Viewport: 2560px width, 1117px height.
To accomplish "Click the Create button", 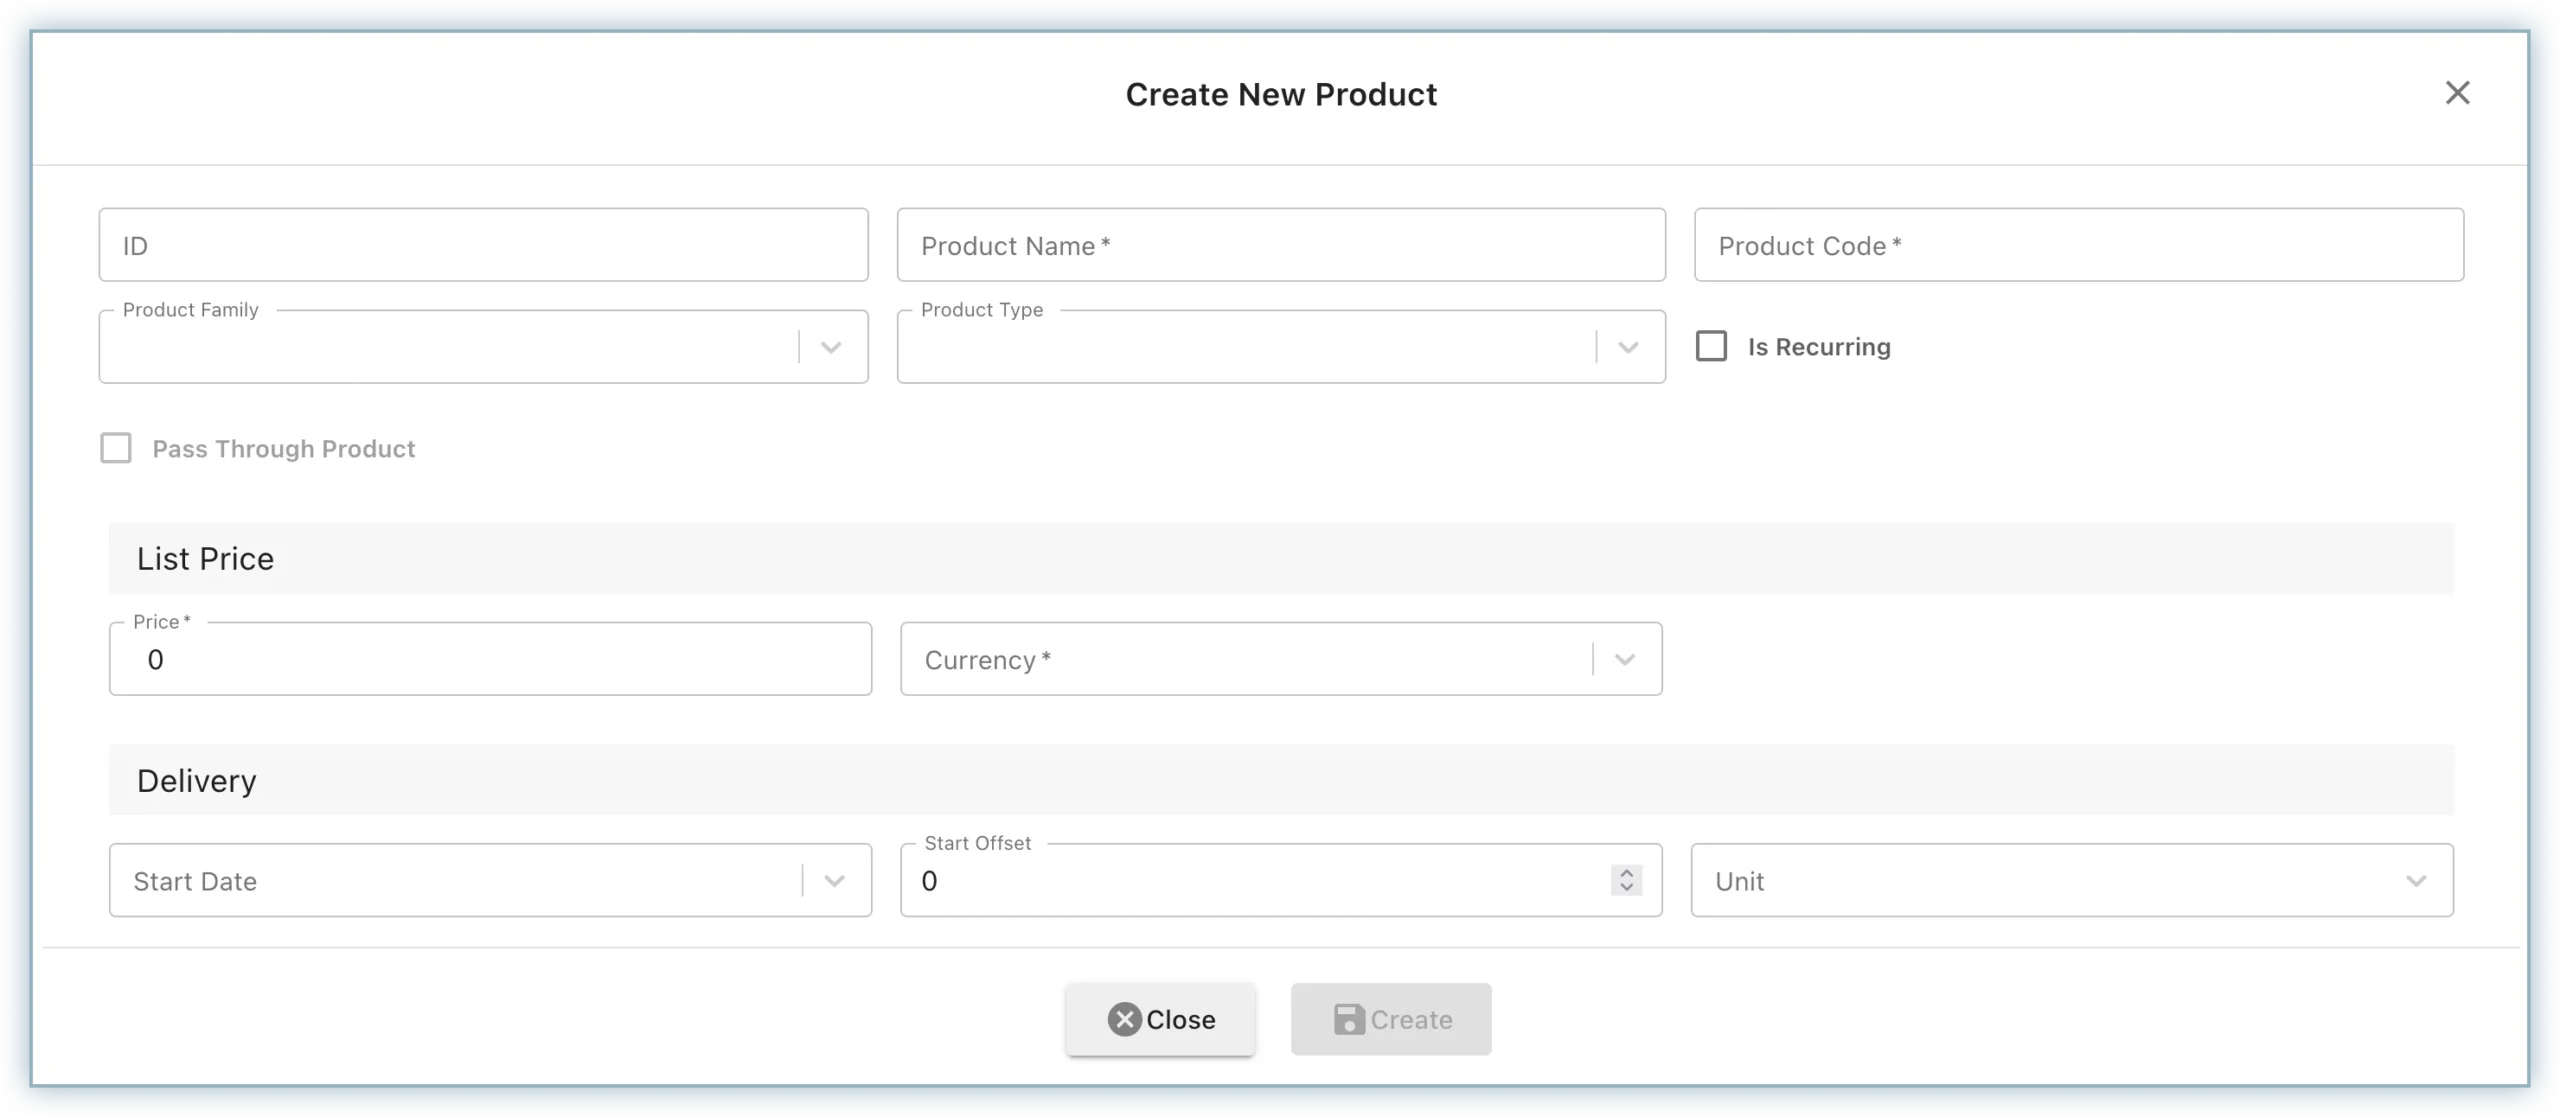I will click(1391, 1019).
